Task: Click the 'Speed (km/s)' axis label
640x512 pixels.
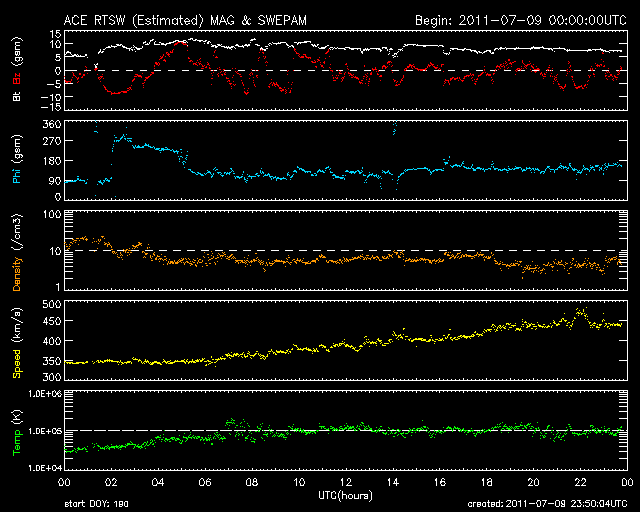Action: tap(17, 343)
